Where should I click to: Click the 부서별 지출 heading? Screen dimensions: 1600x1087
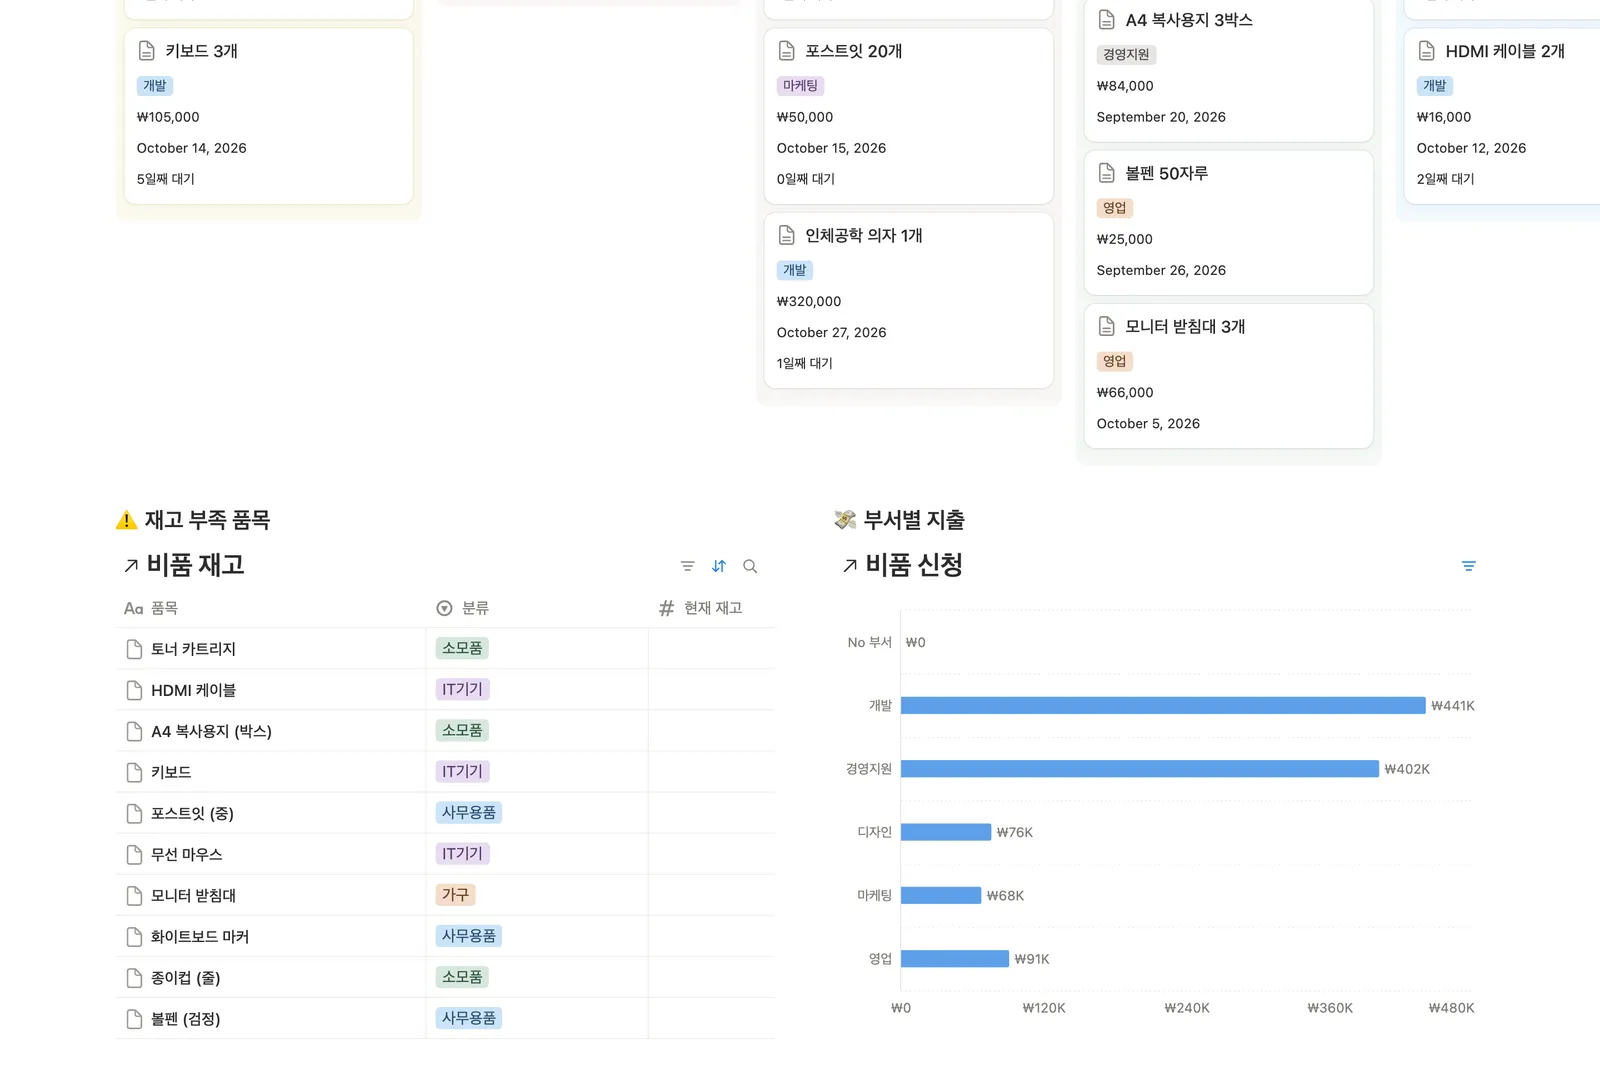coord(914,520)
